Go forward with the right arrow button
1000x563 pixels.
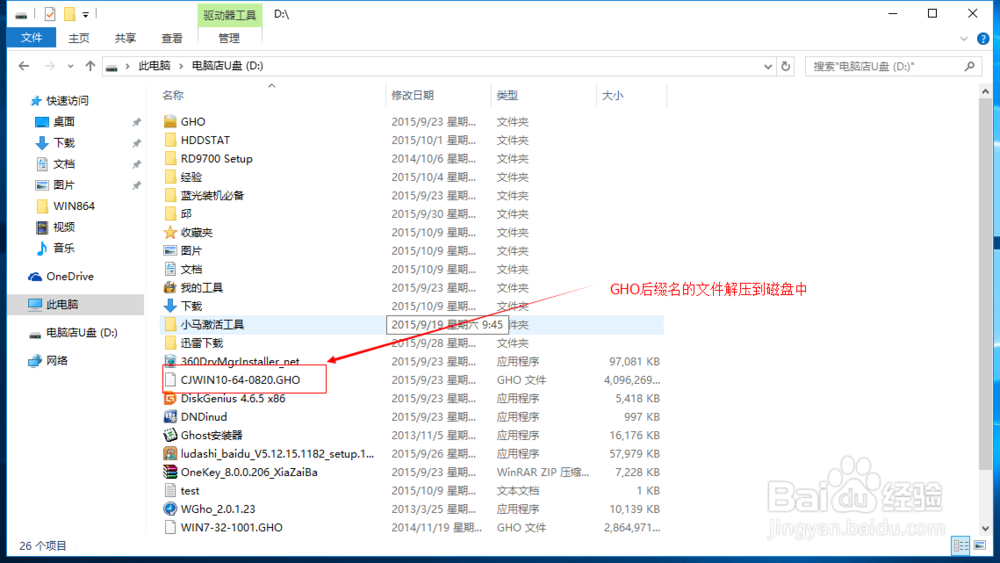click(x=50, y=66)
